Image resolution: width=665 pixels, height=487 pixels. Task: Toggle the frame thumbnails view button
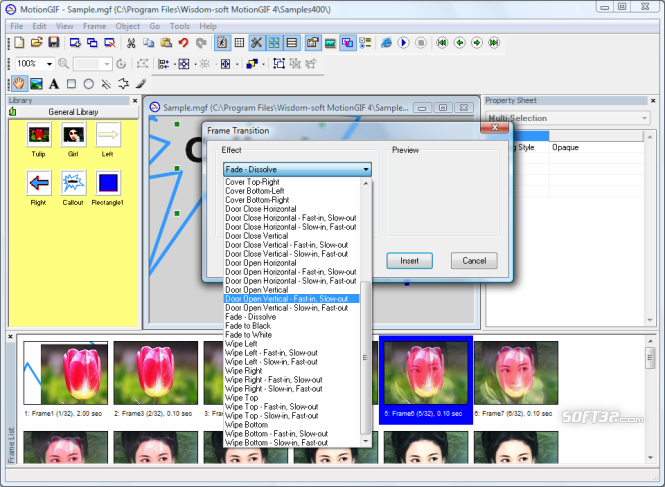274,43
